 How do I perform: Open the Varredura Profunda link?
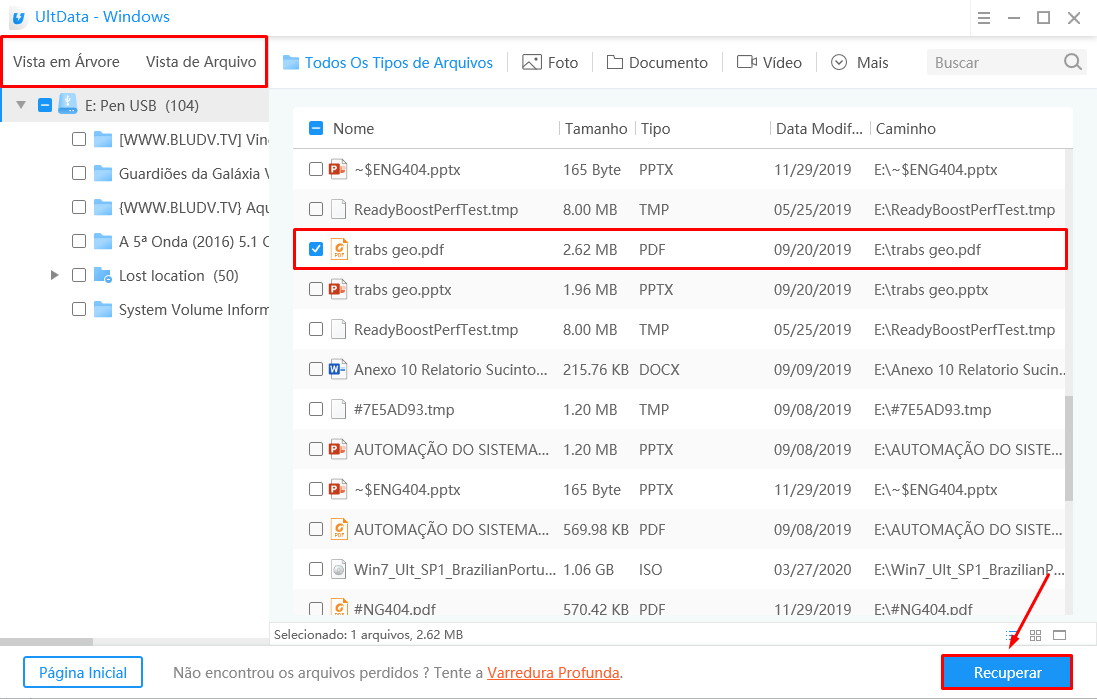click(x=553, y=673)
